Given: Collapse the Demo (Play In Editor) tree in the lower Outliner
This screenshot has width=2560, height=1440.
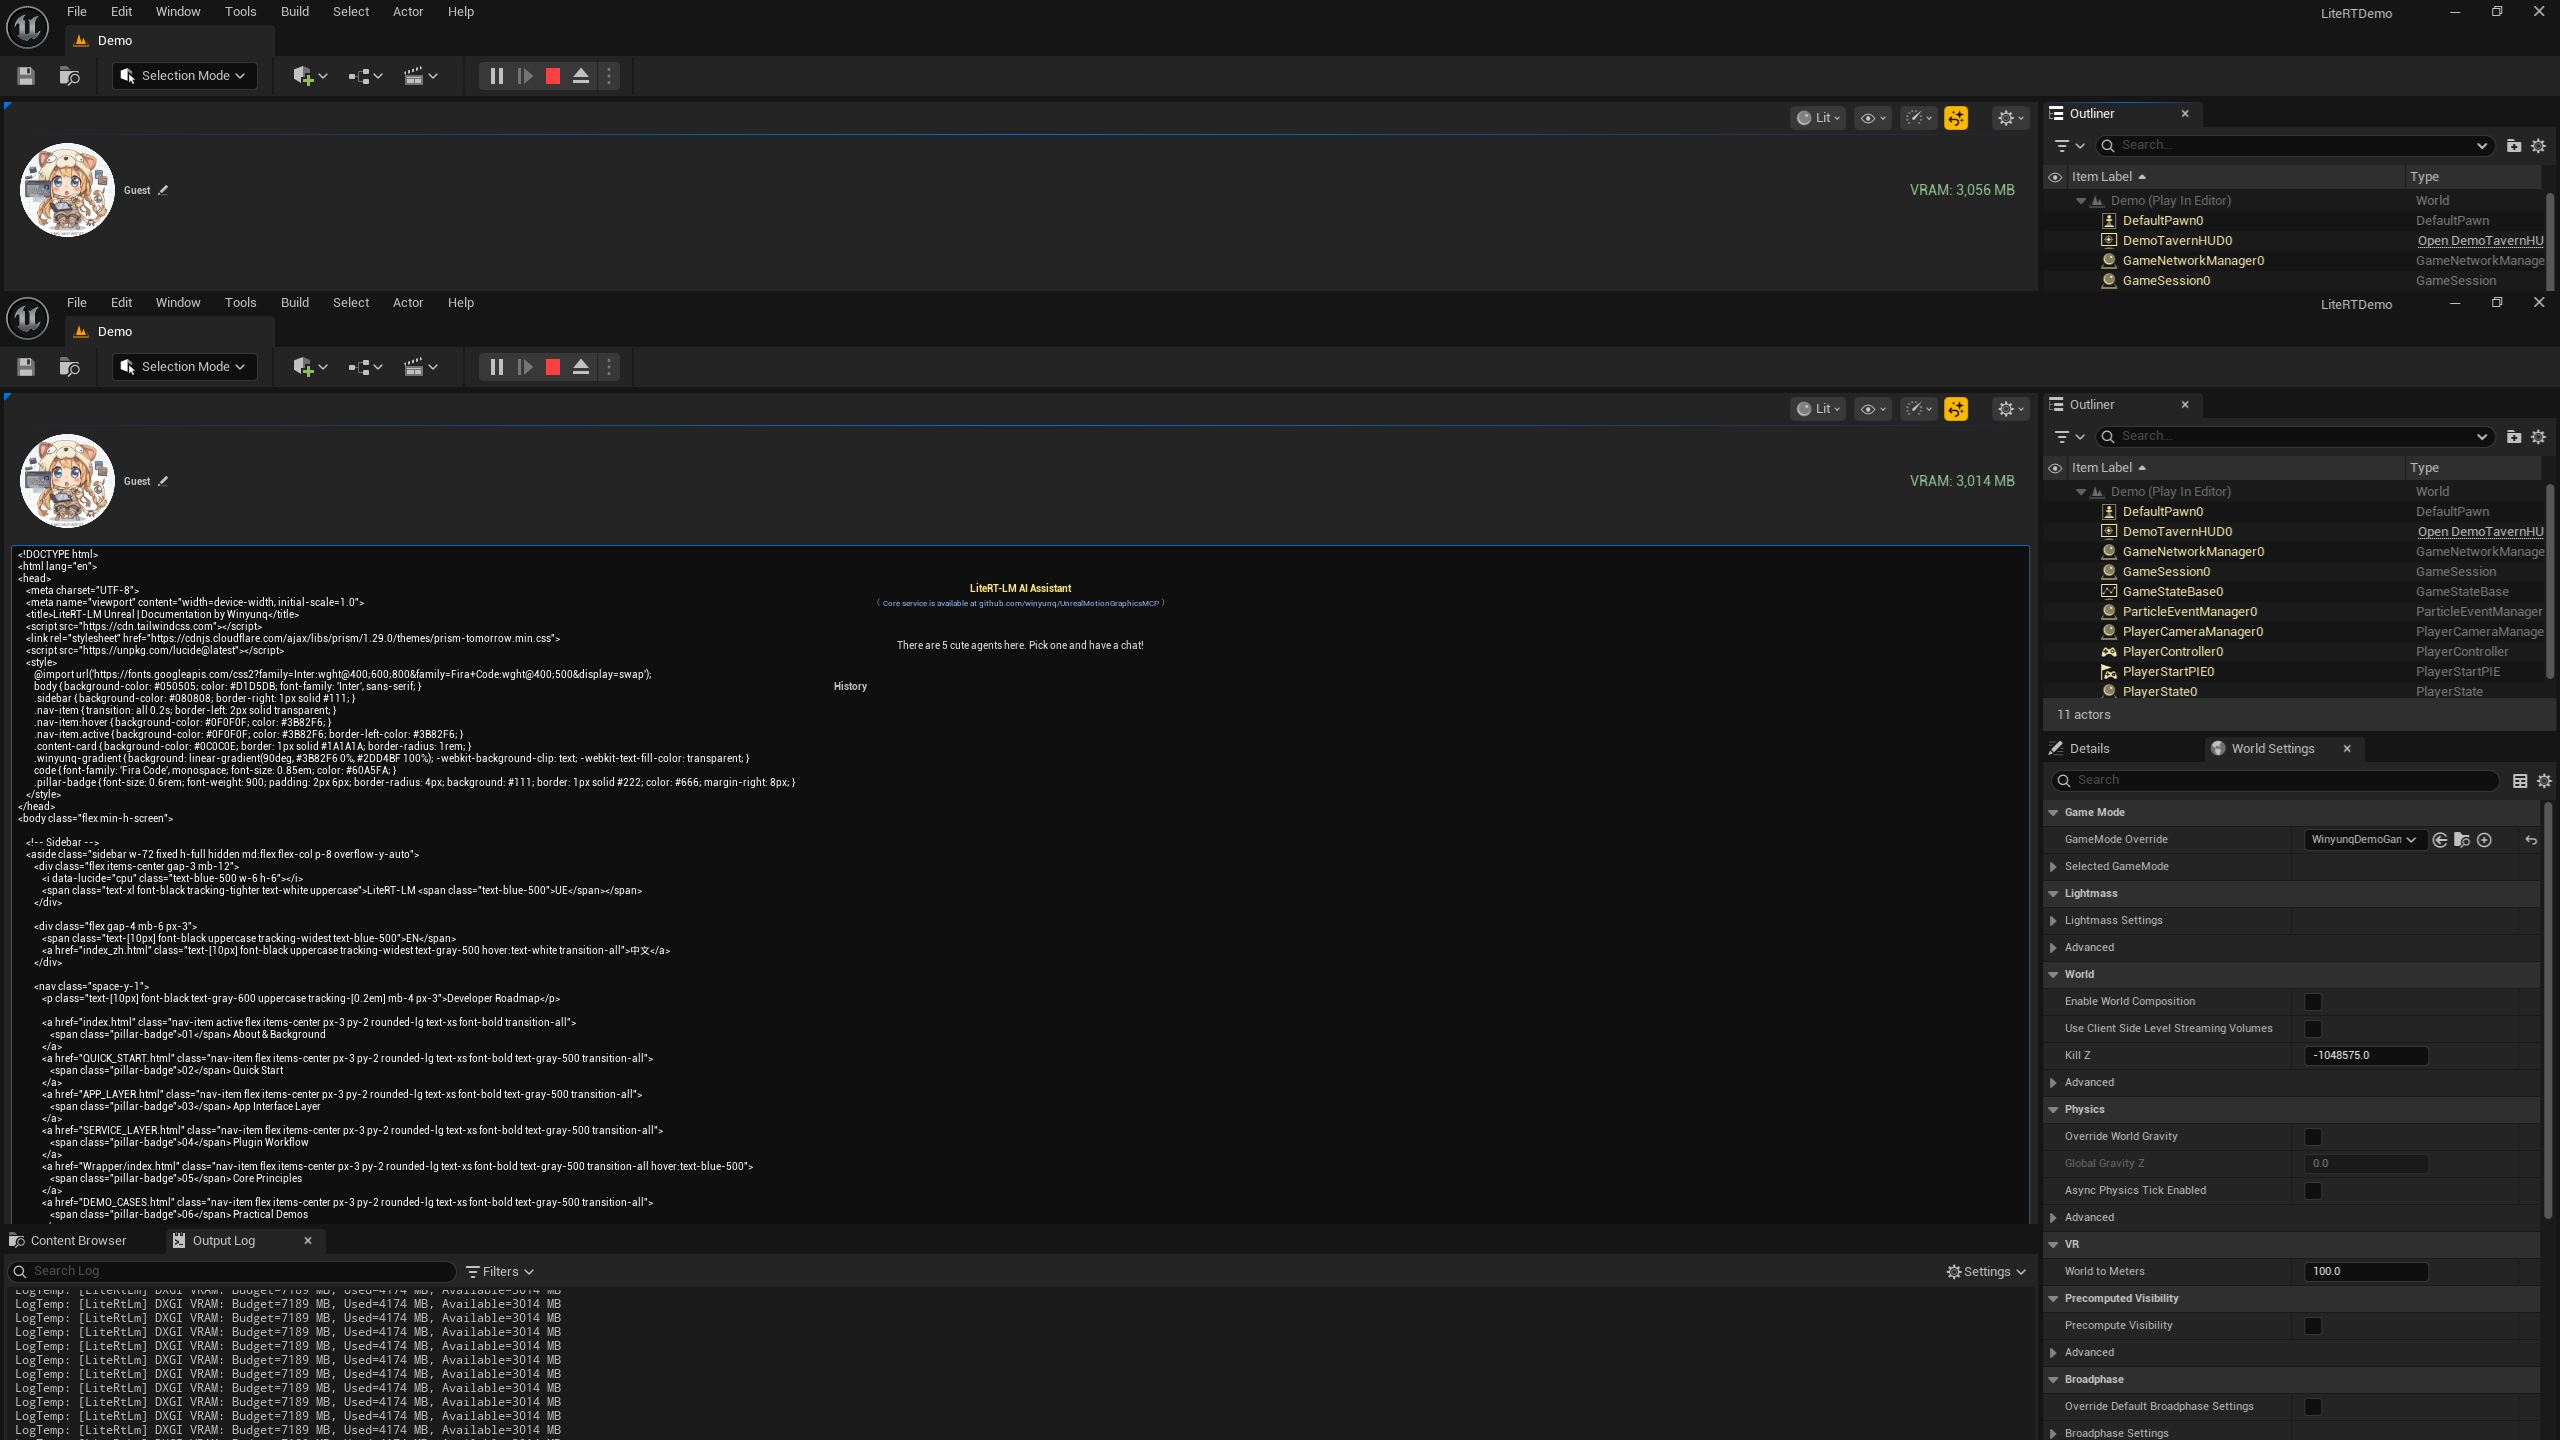Looking at the screenshot, I should [2081, 492].
